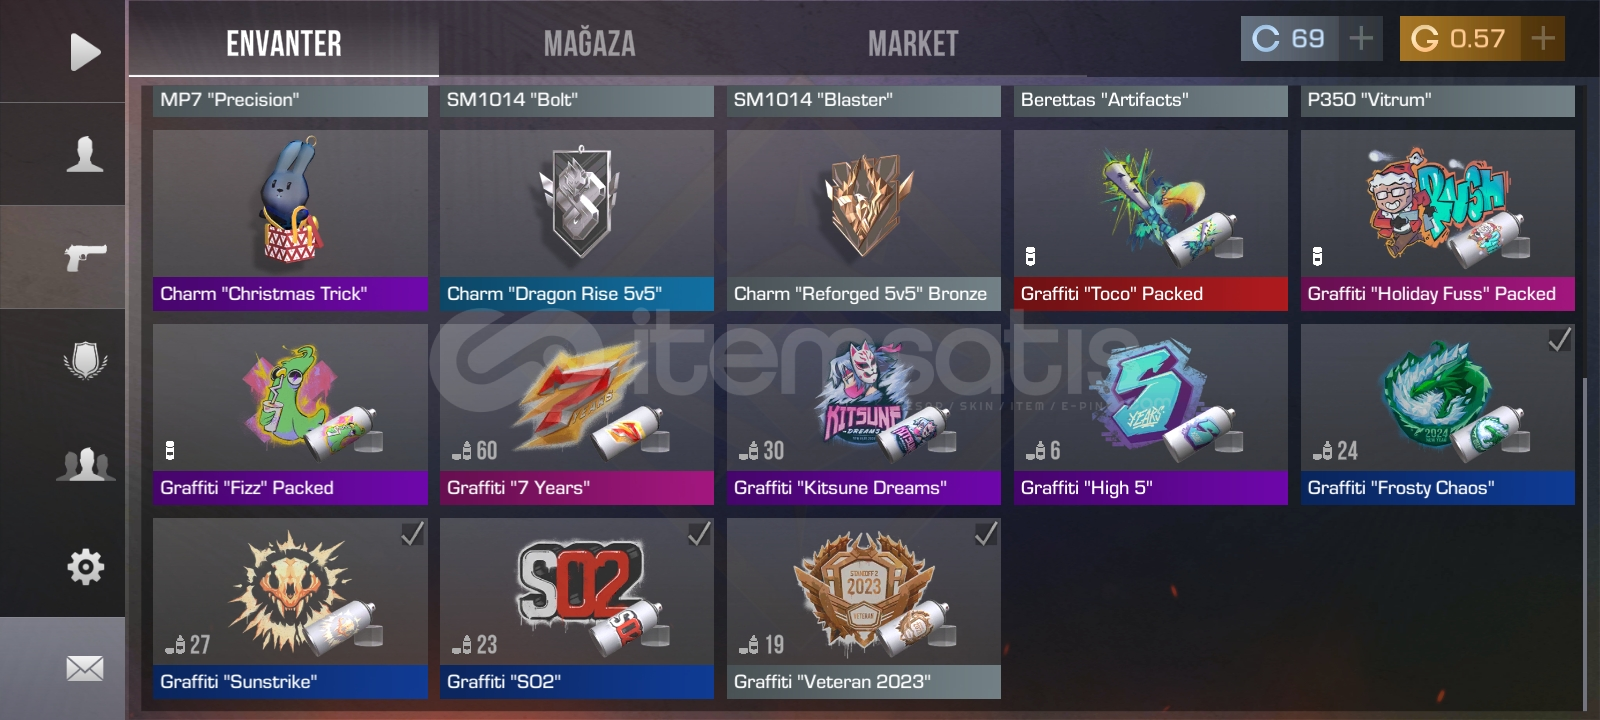The height and width of the screenshot is (720, 1600).
Task: Add gold with plus next to 0.57
Action: tap(1543, 39)
